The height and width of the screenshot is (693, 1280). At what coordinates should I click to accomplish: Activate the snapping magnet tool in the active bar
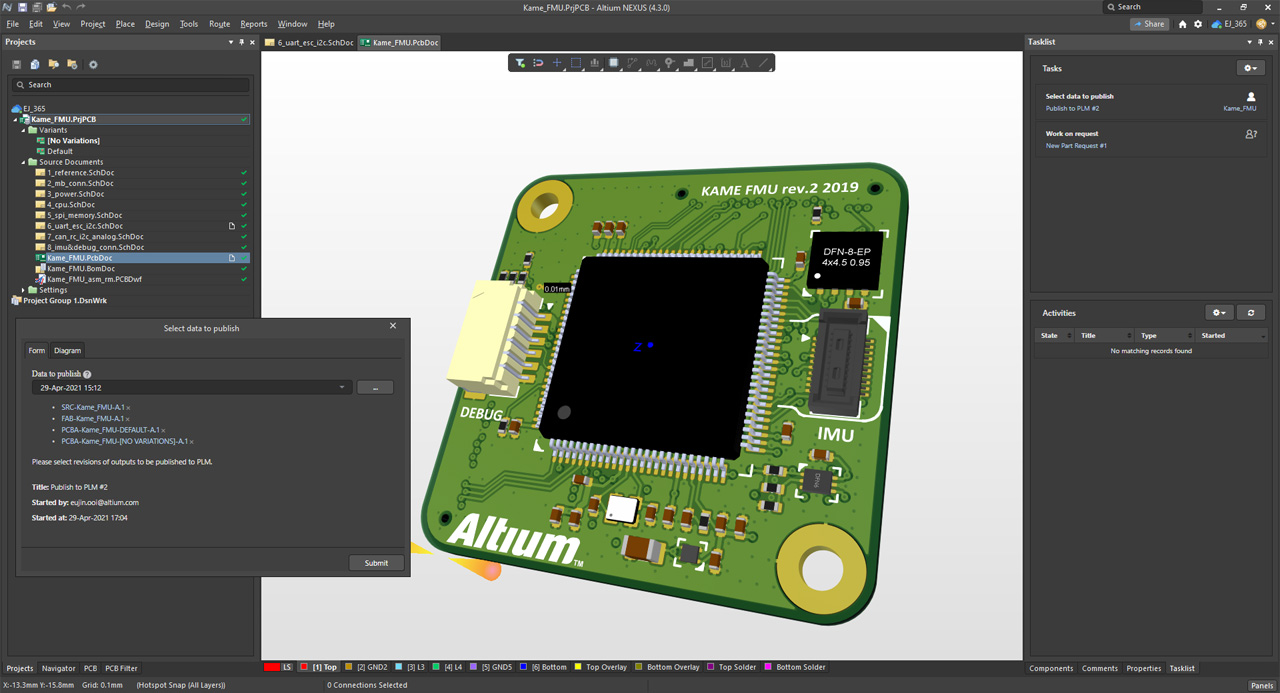(x=537, y=62)
